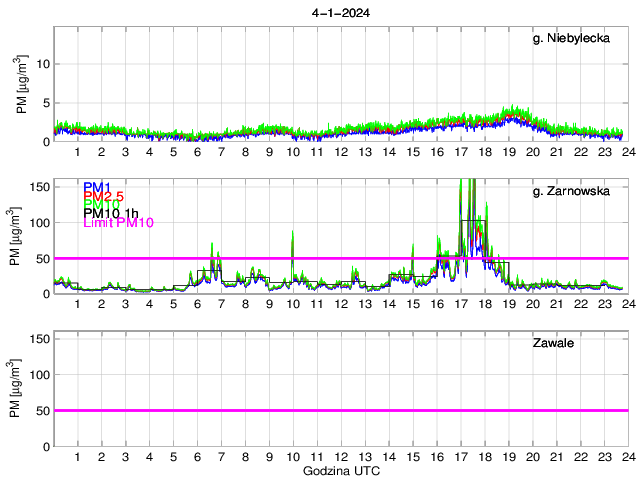This screenshot has width=640, height=480.
Task: Click the hour 24 tick under Zawale chart
Action: 627,457
